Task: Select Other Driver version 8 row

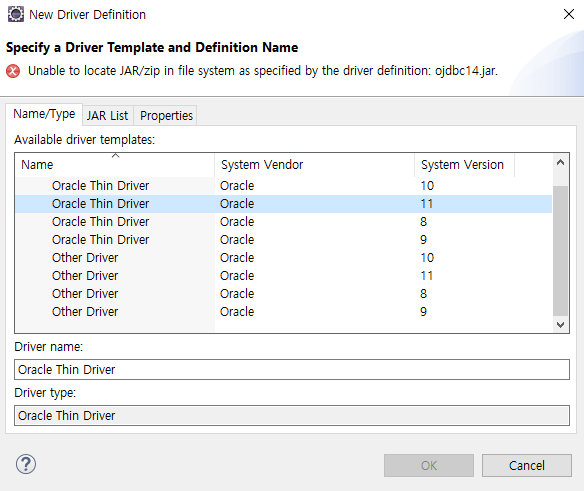Action: click(x=283, y=294)
